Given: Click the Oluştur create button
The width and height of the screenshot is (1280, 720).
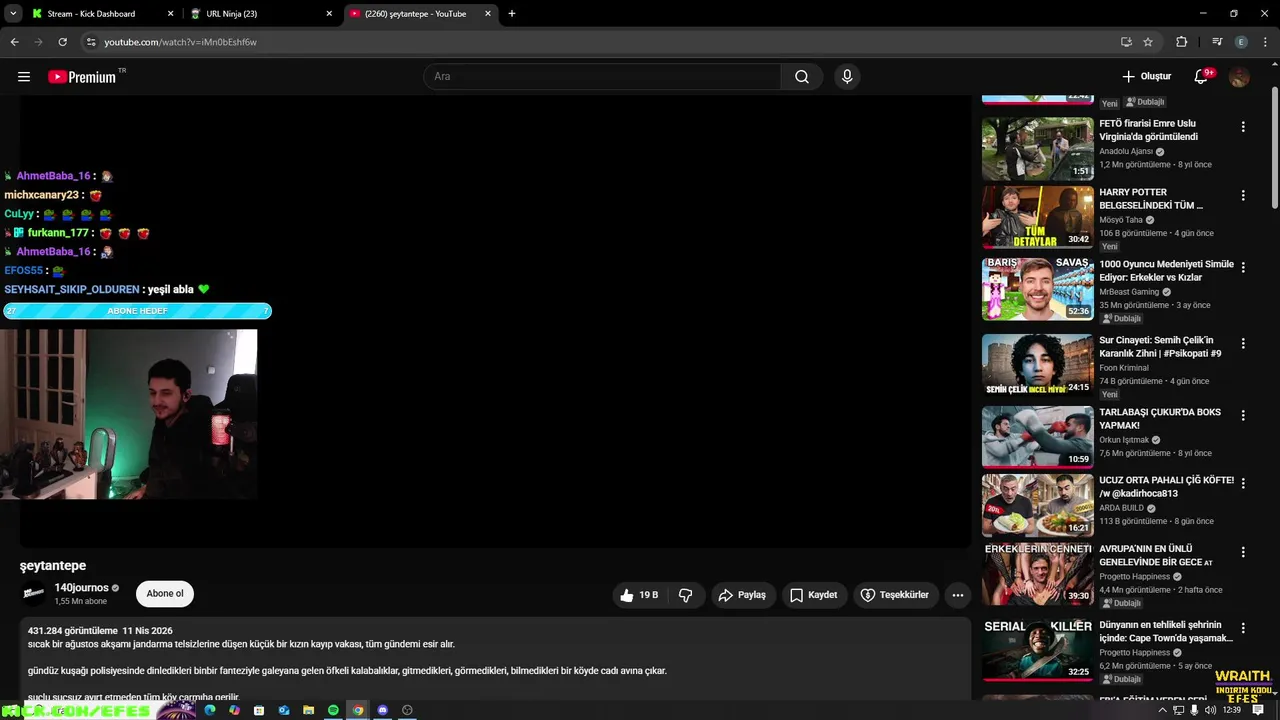Looking at the screenshot, I should (1146, 77).
